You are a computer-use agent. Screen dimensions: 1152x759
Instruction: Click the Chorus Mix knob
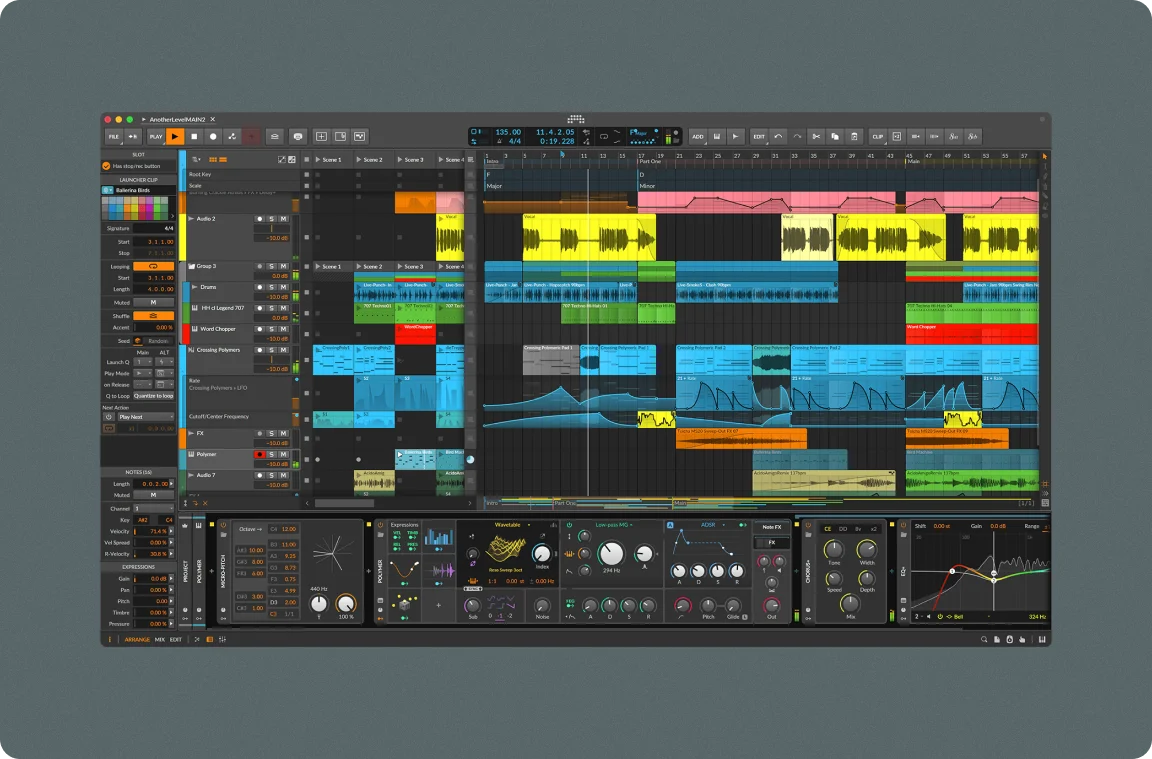[x=851, y=603]
